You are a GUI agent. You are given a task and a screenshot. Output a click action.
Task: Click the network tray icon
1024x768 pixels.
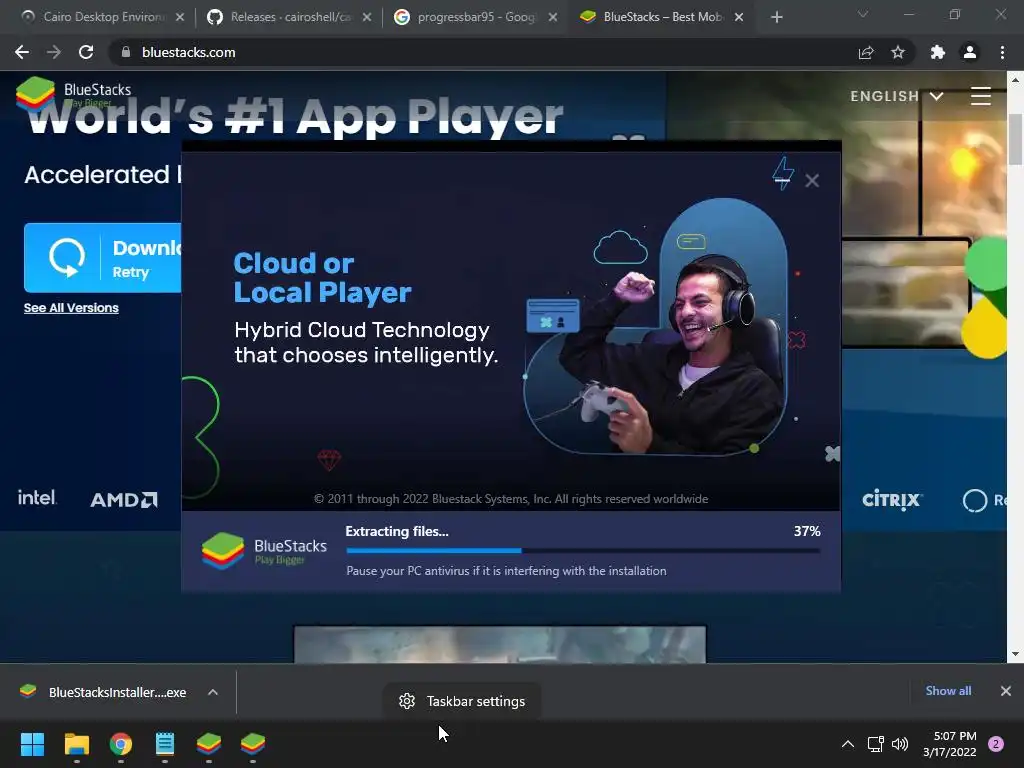click(x=875, y=744)
